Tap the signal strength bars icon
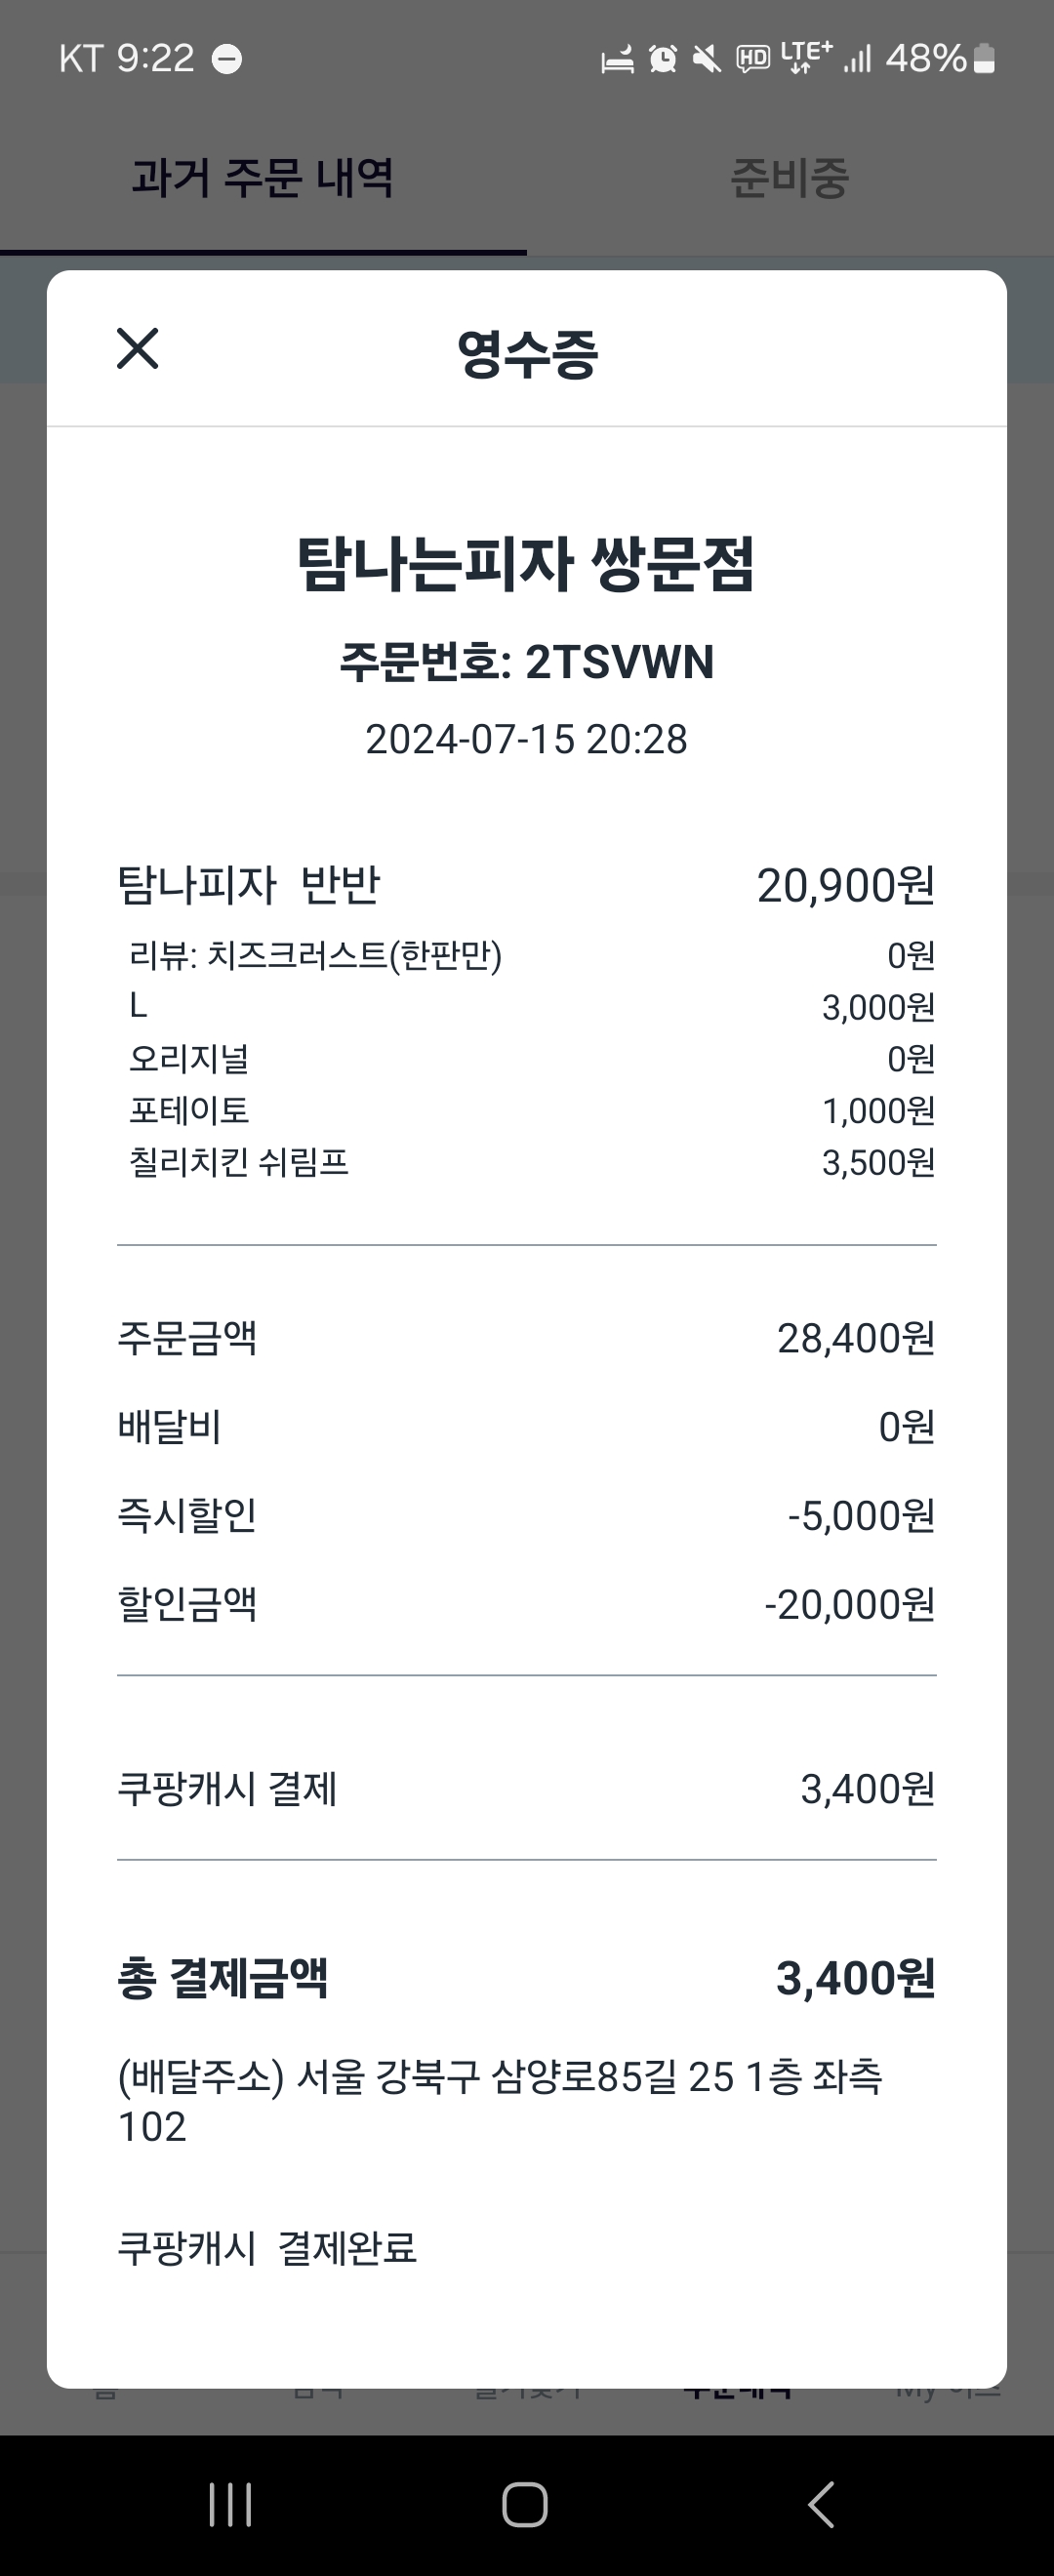 coord(857,59)
